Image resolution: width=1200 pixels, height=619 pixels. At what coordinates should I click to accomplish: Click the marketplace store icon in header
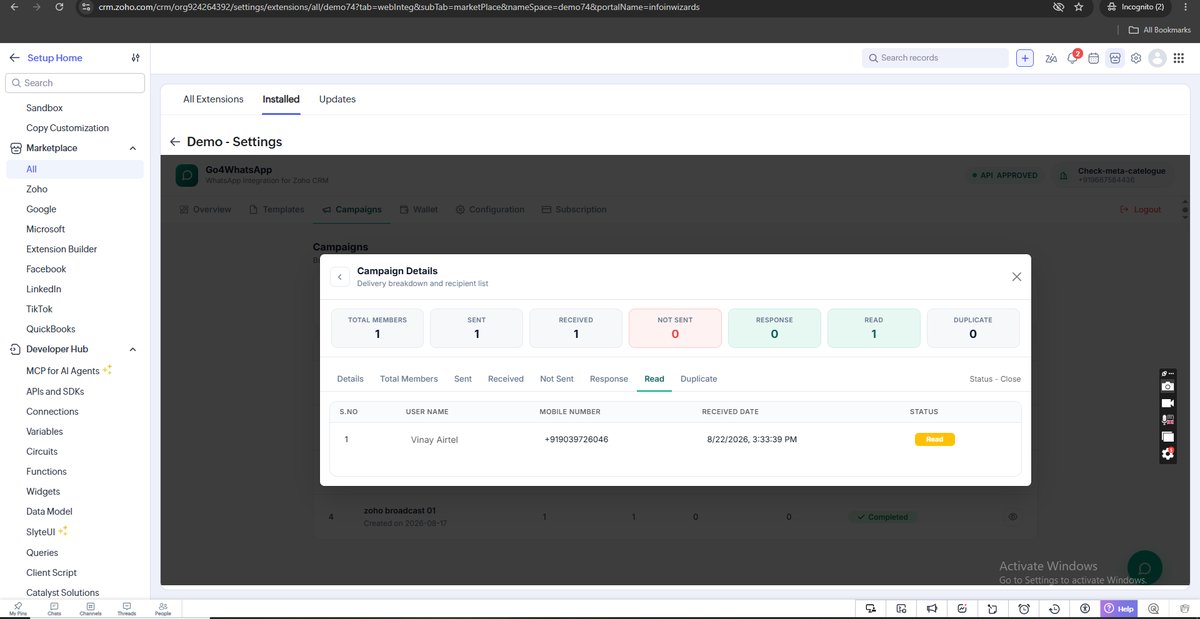point(1115,58)
